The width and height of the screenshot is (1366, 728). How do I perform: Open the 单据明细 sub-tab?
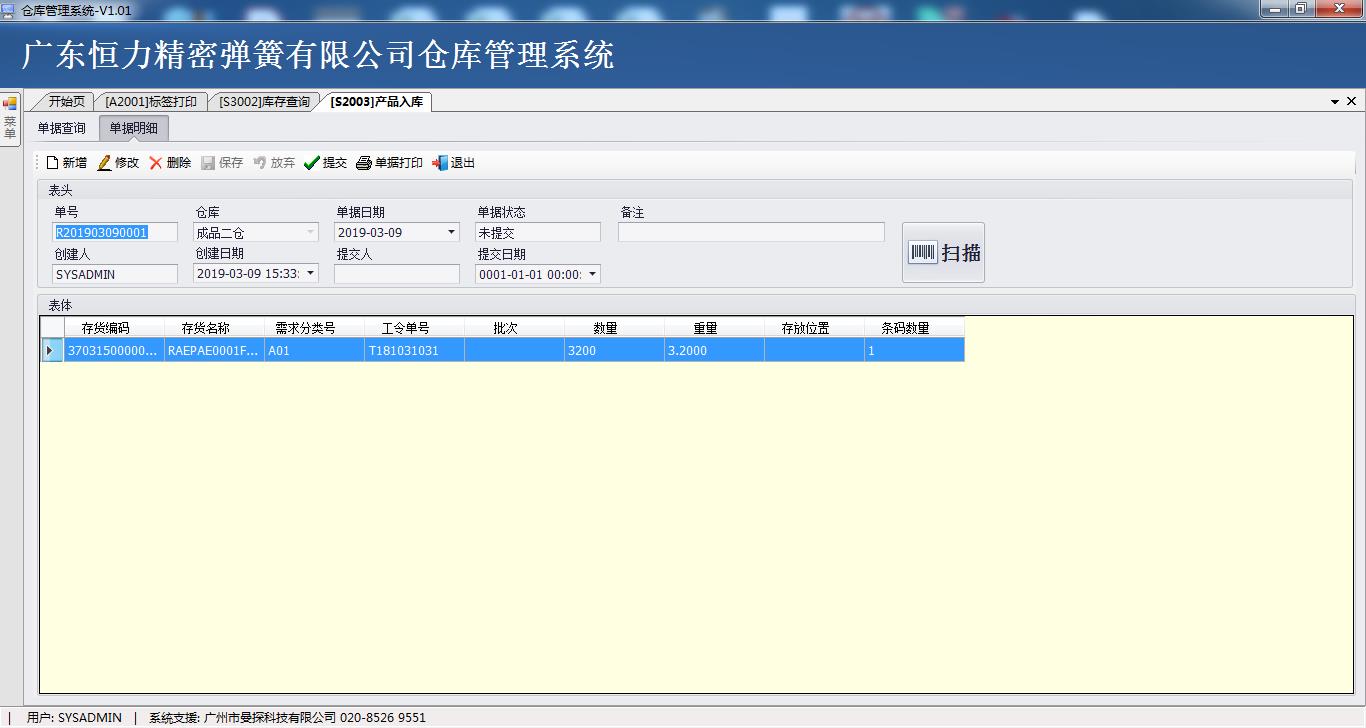tap(133, 128)
